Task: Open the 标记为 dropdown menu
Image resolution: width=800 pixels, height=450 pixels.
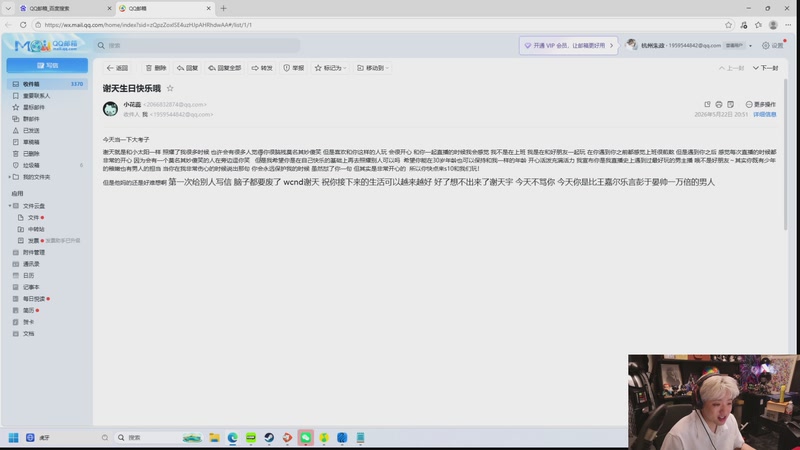Action: click(x=331, y=68)
